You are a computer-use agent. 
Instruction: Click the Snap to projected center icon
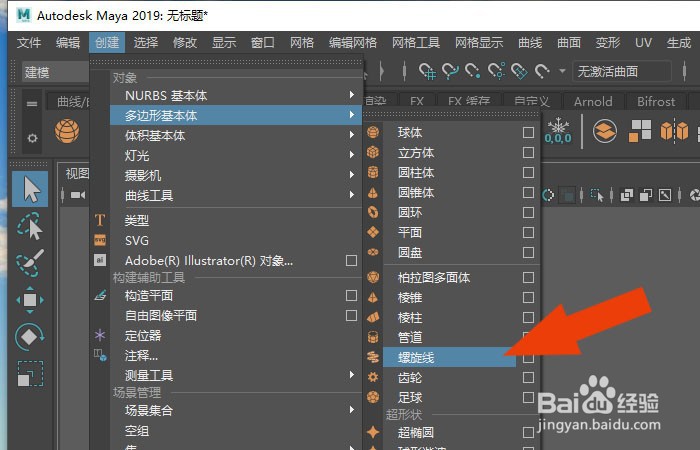point(496,71)
